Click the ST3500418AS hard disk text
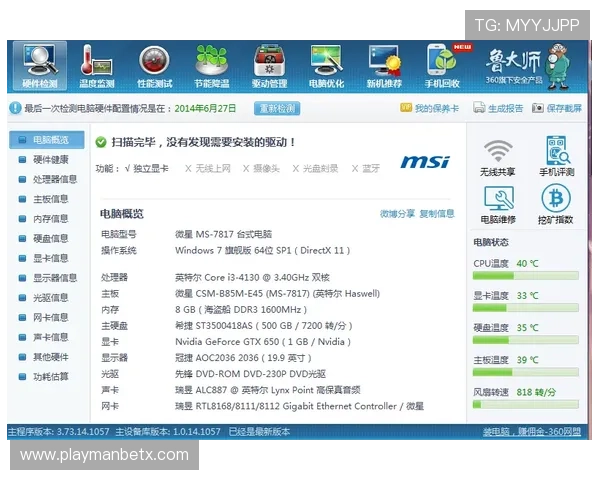The image size is (600, 480). tap(264, 326)
